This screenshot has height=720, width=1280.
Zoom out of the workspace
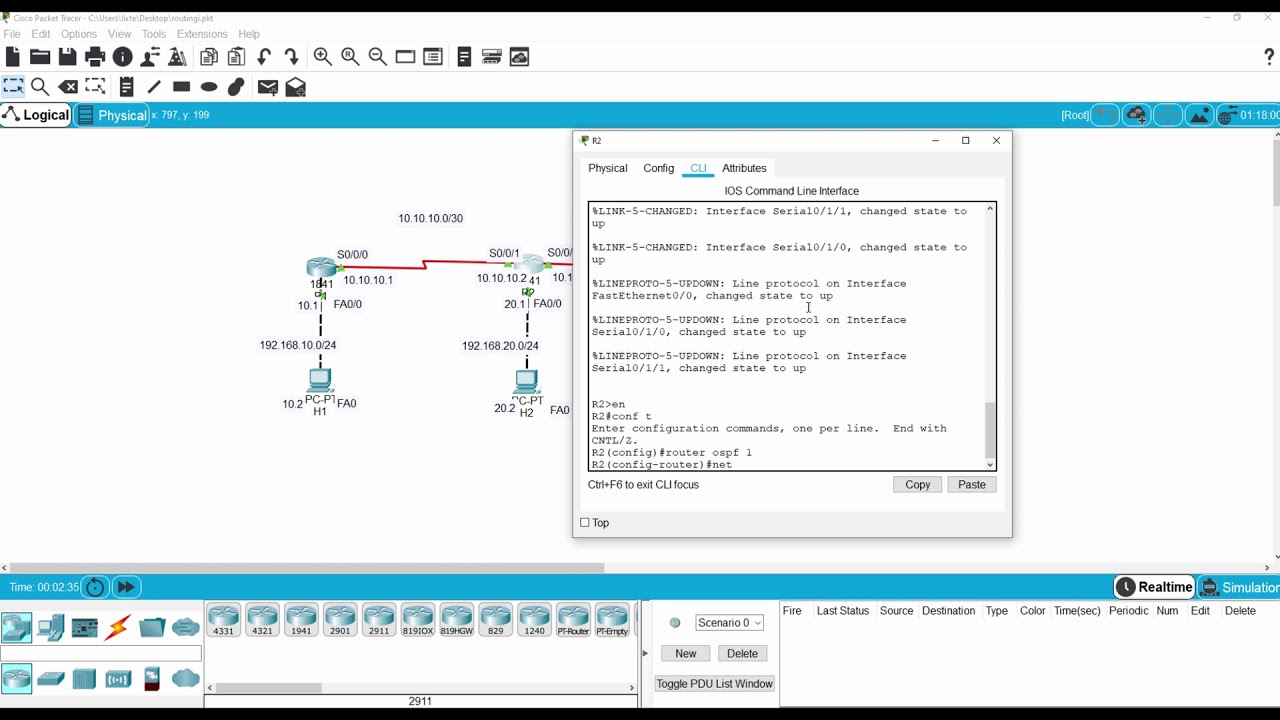(x=377, y=57)
